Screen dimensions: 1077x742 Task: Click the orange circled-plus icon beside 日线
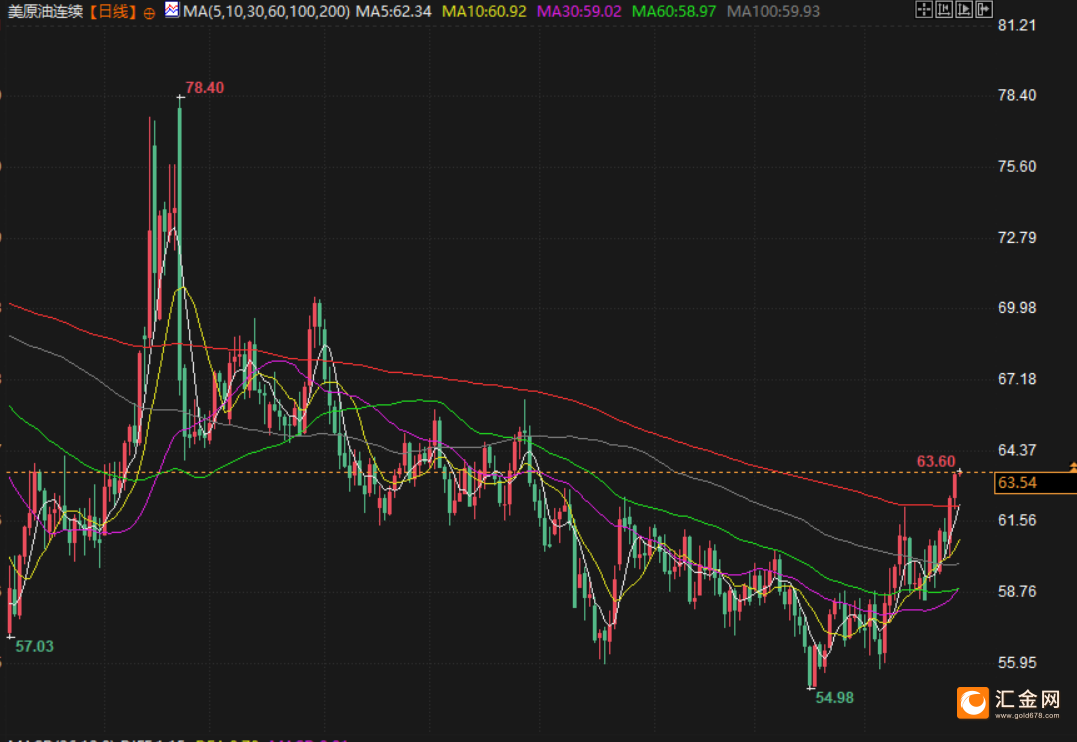[x=149, y=12]
